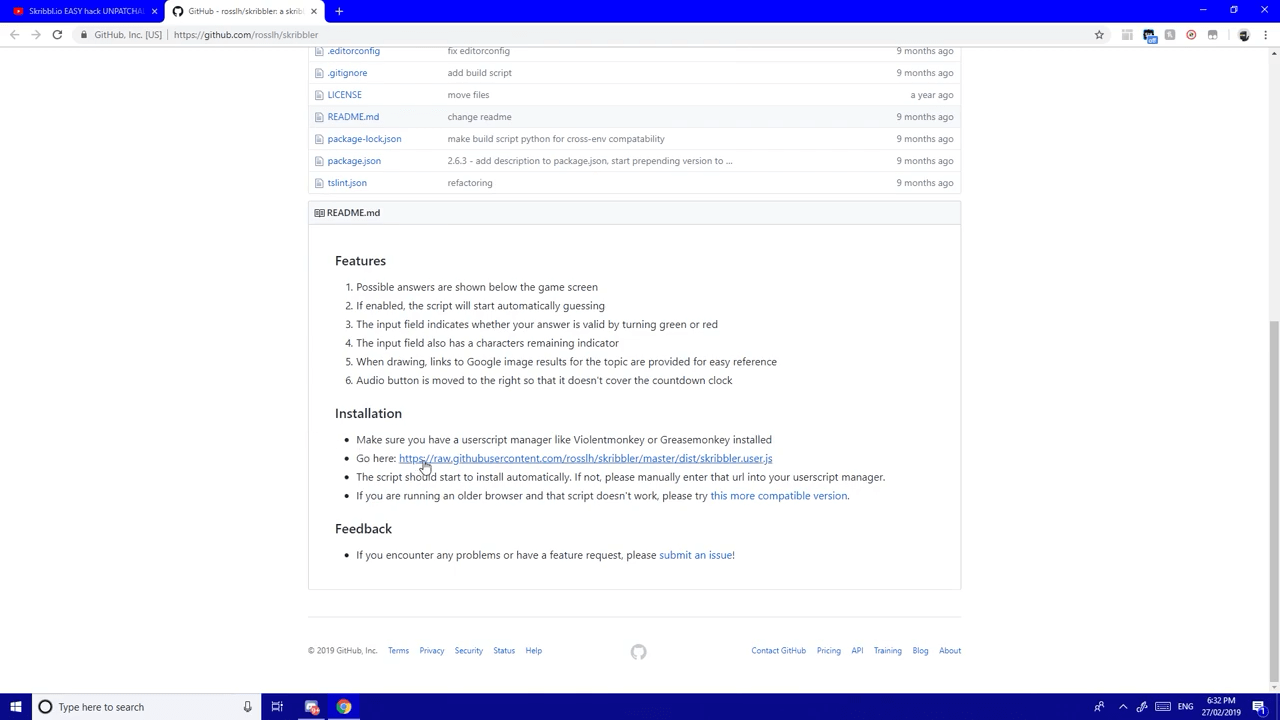
Task: Open a new browser tab
Action: click(339, 11)
